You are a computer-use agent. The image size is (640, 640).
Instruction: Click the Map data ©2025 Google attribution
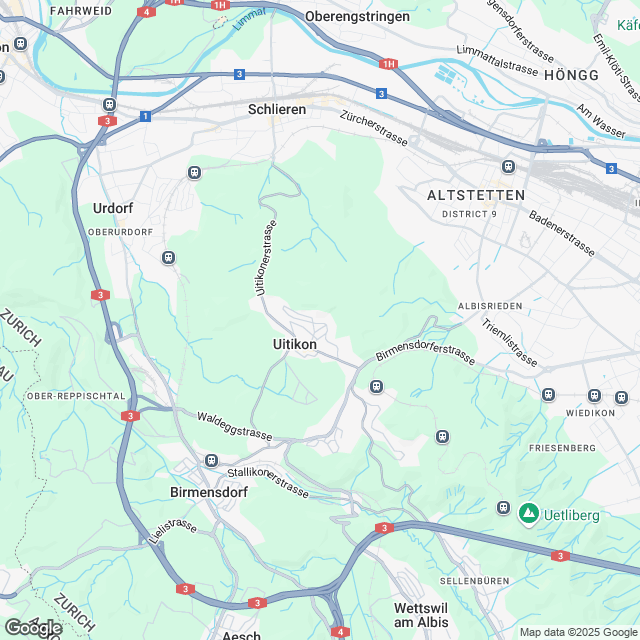point(579,632)
